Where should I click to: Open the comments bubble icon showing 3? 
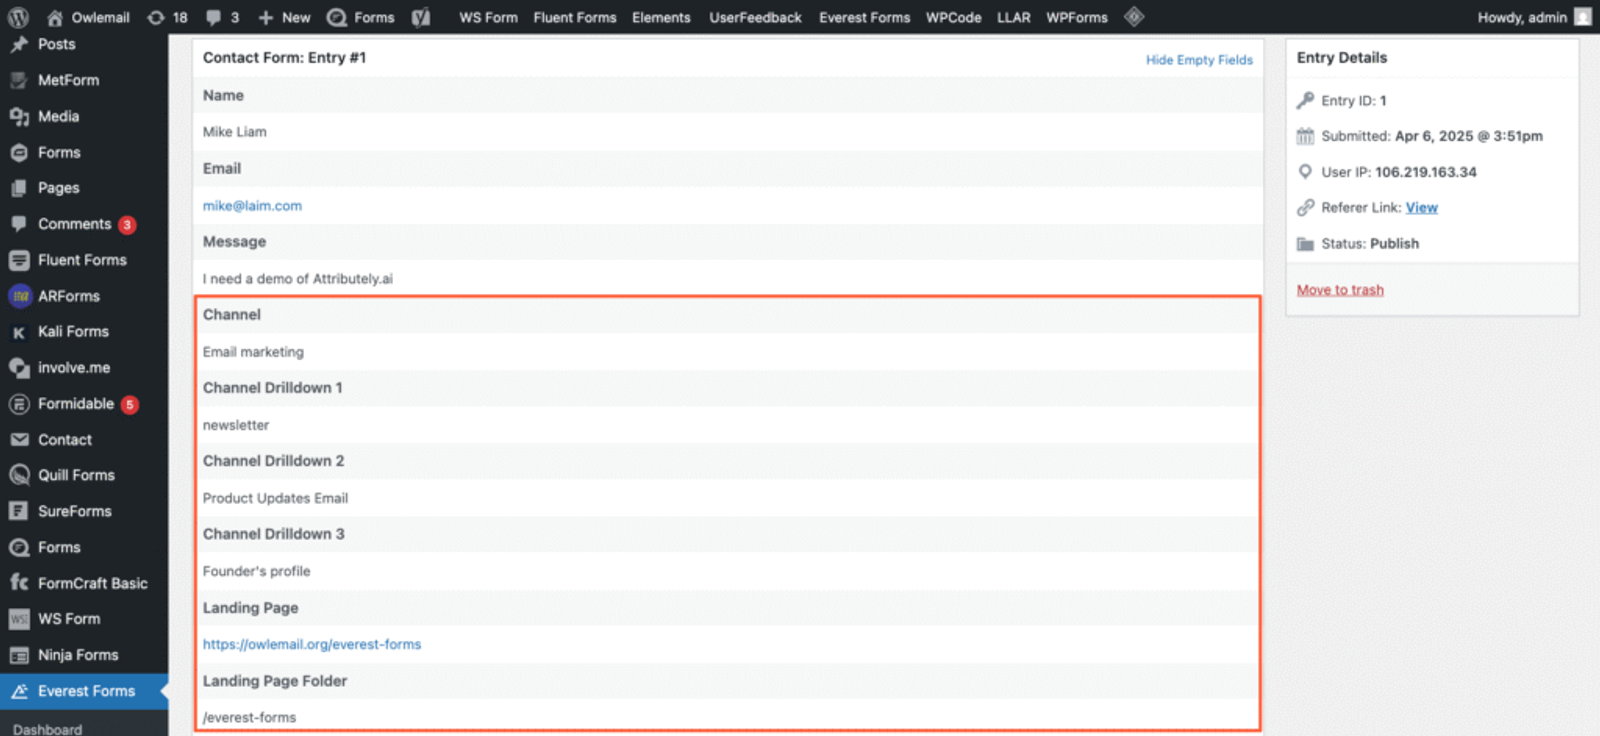tap(213, 18)
